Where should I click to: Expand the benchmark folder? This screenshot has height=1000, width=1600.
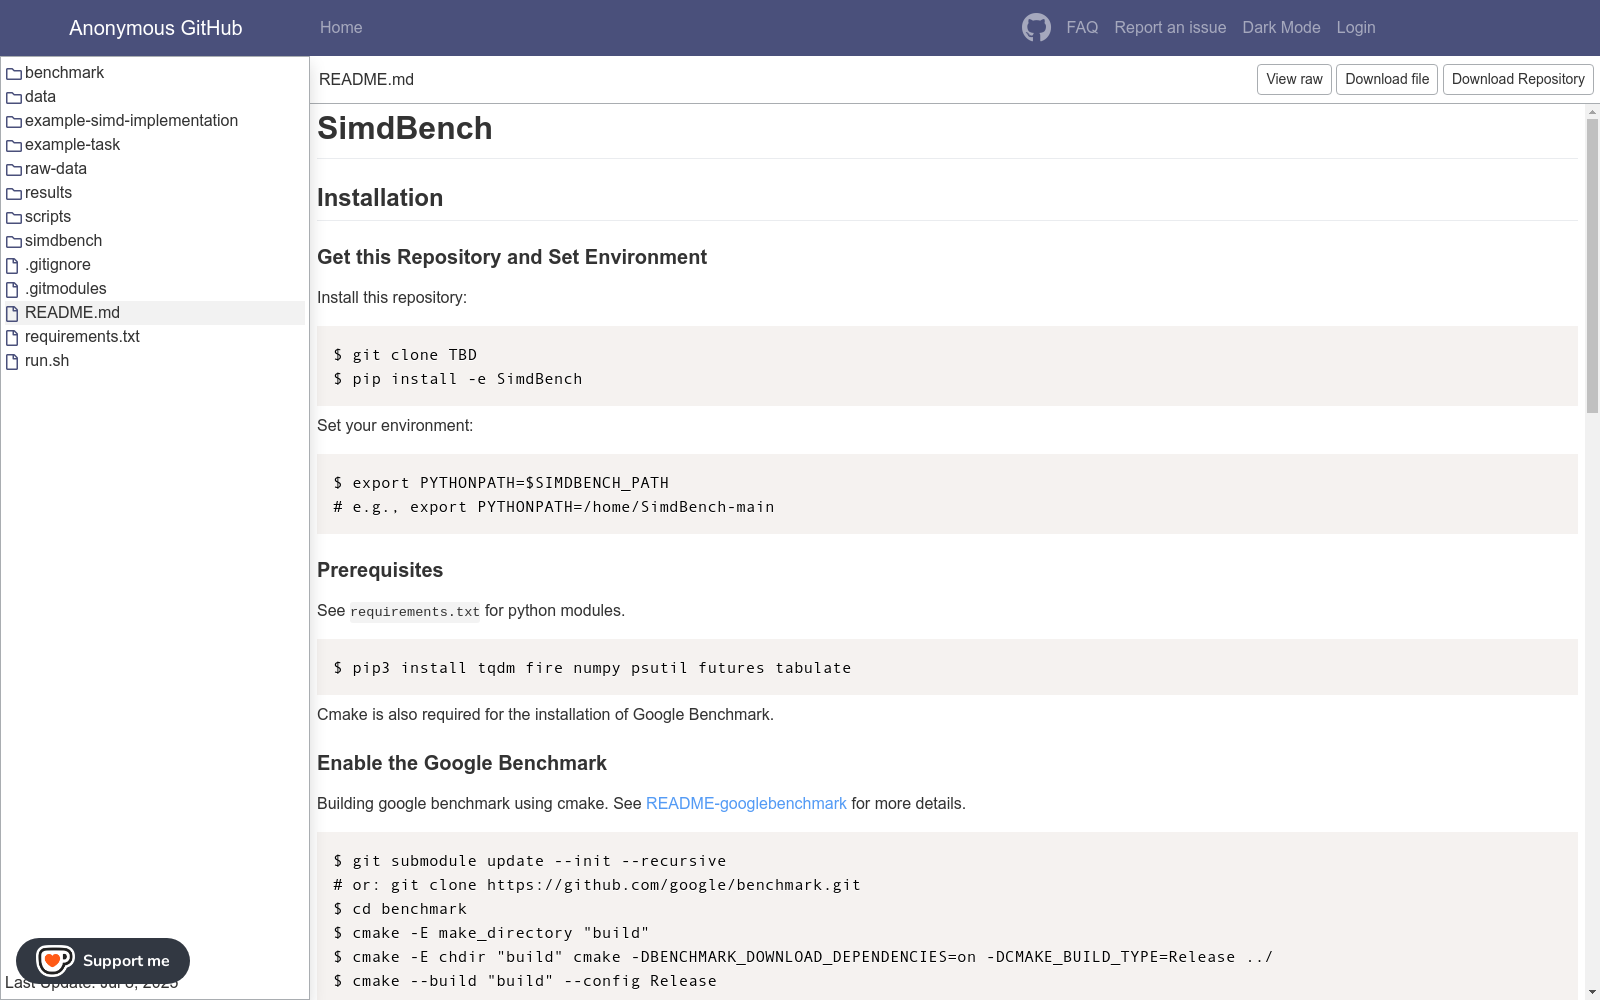coord(64,73)
